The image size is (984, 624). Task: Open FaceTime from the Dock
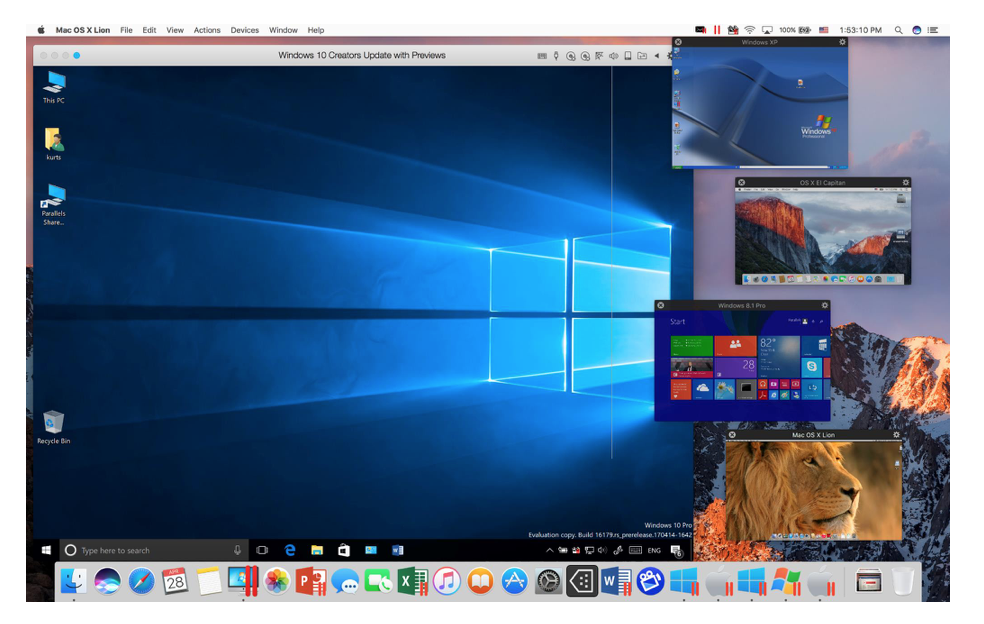point(378,581)
